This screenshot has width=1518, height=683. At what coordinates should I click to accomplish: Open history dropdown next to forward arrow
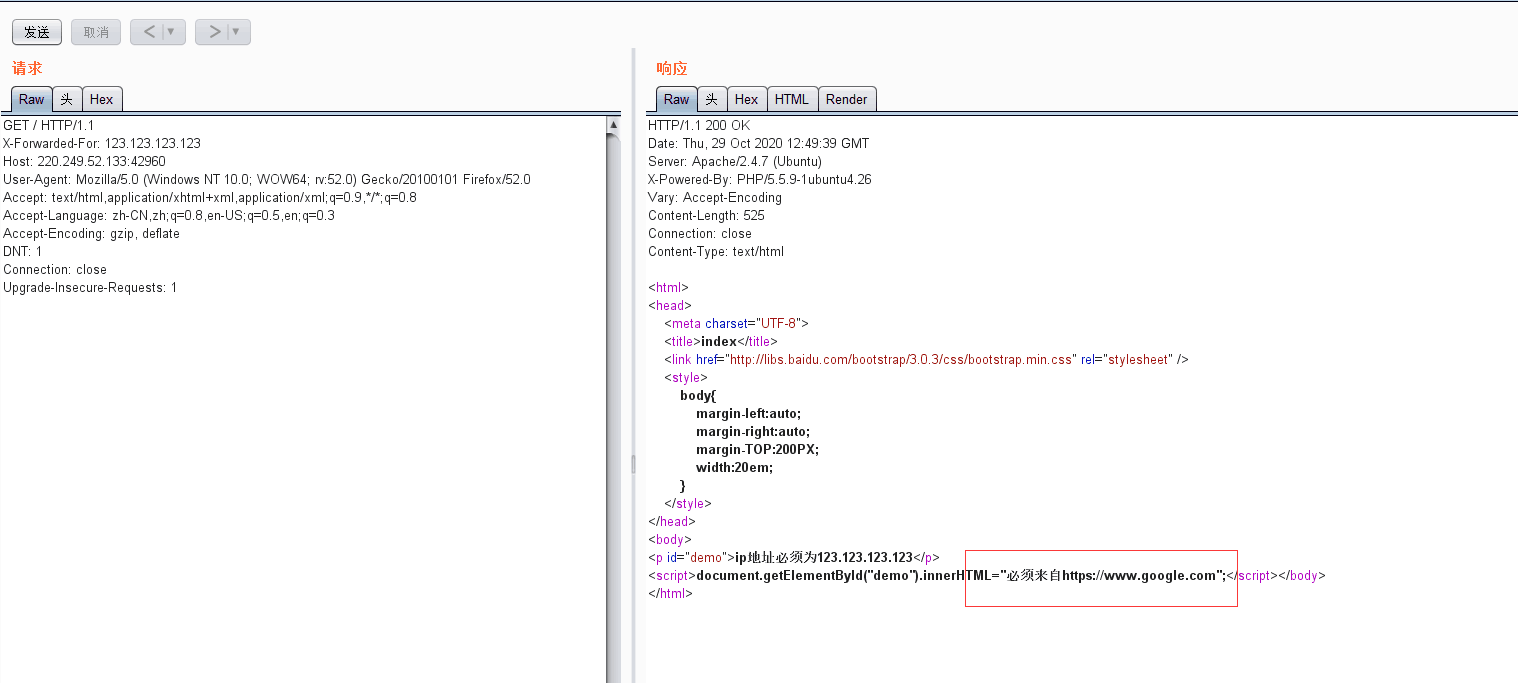237,32
